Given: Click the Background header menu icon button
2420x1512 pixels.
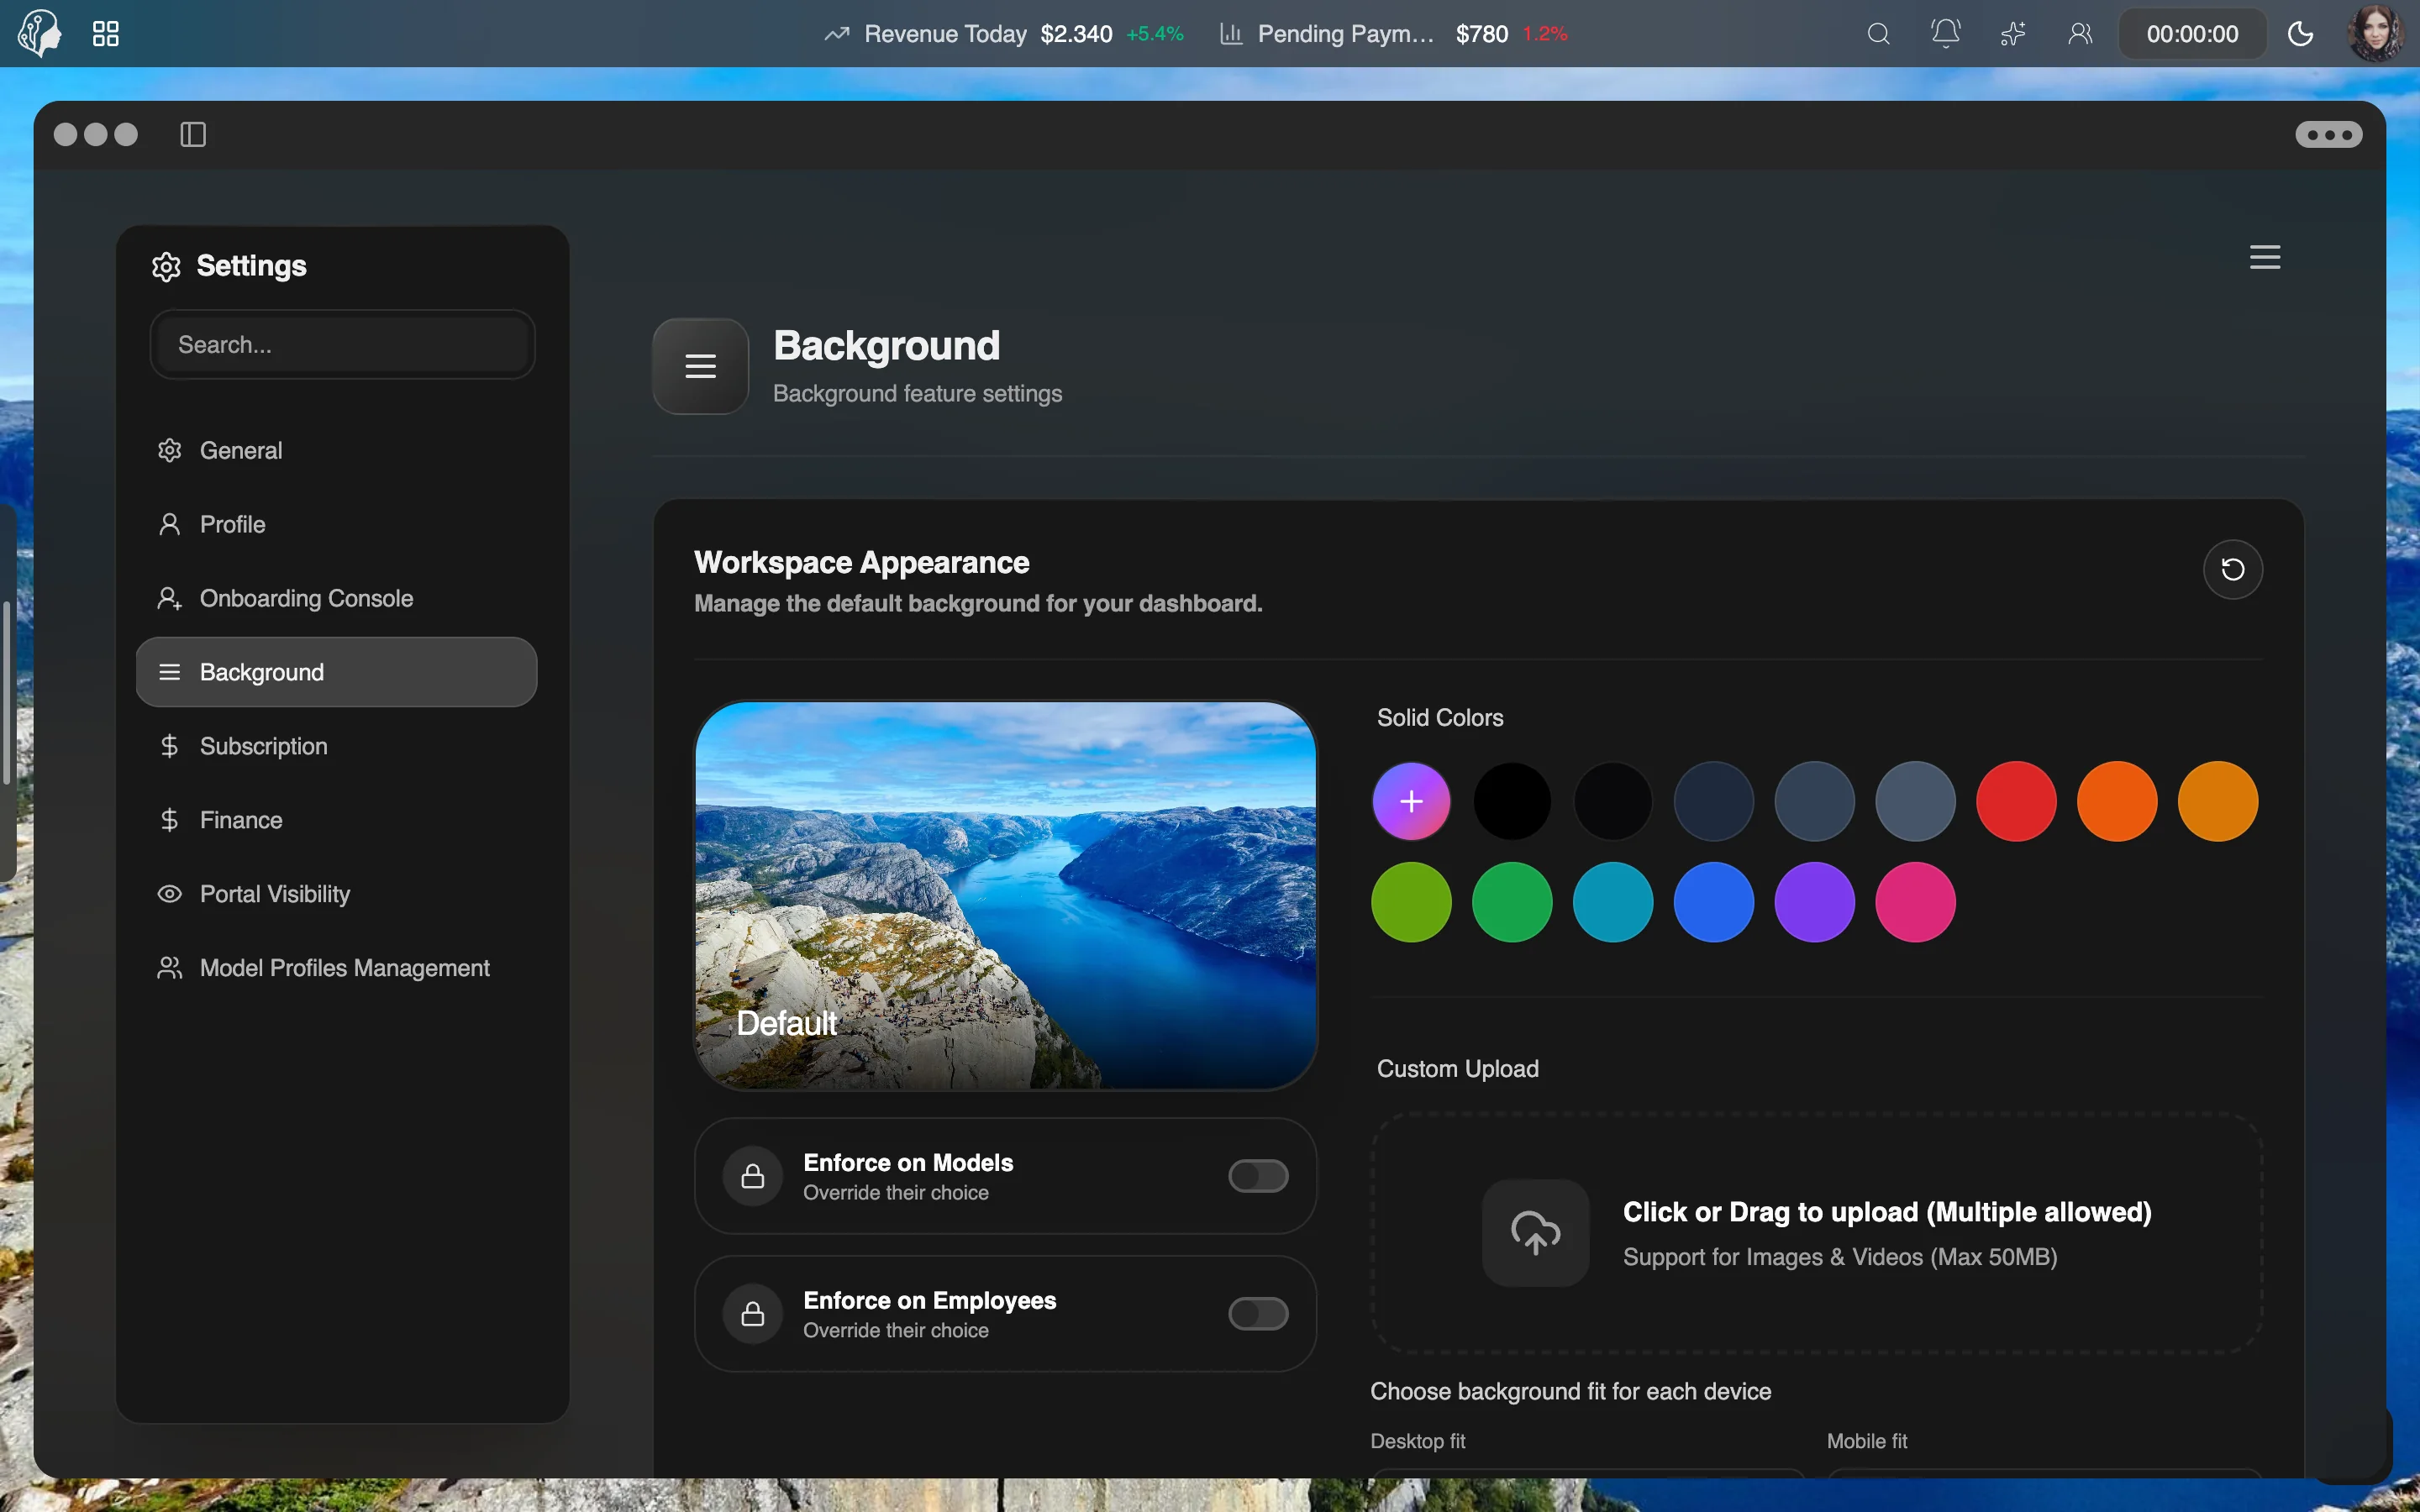Looking at the screenshot, I should tap(700, 366).
